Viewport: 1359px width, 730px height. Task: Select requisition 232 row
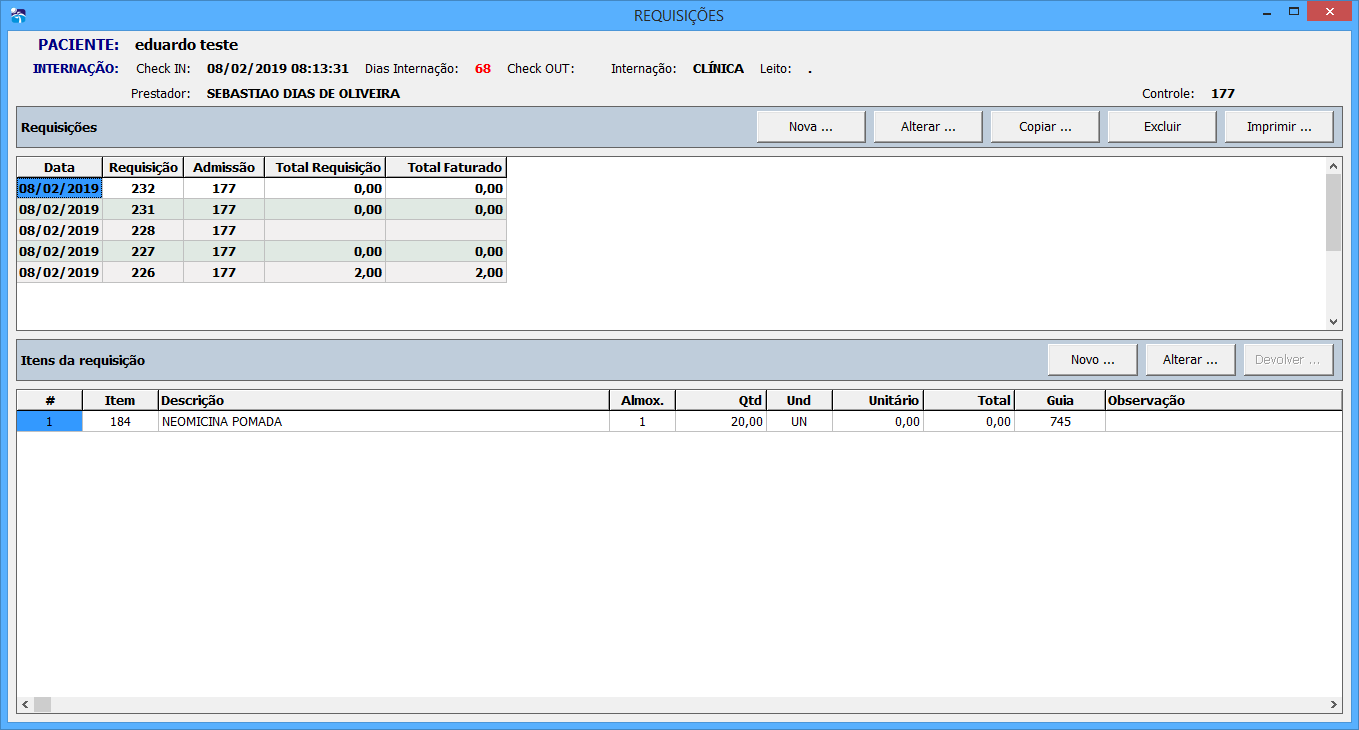(262, 188)
